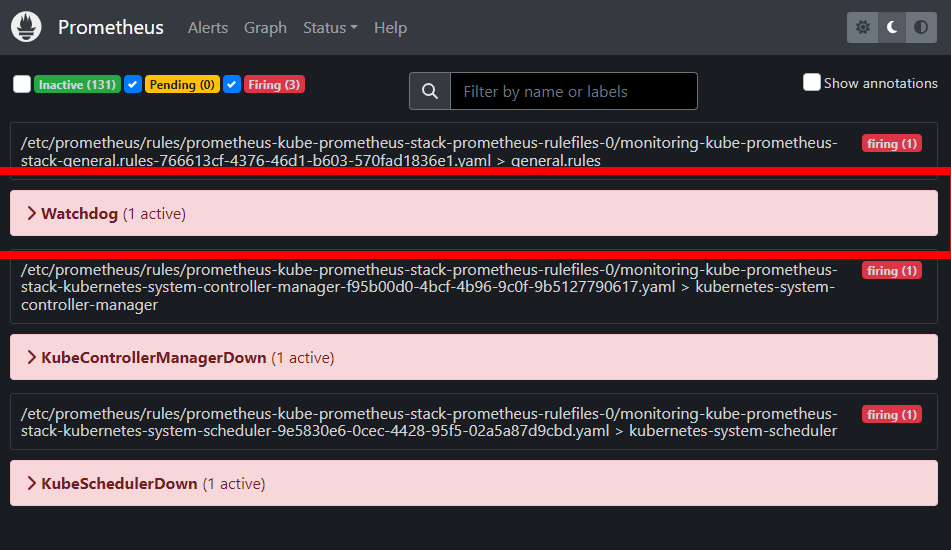Switch to dark theme moon icon
Screen dimensions: 951x550
[x=892, y=27]
